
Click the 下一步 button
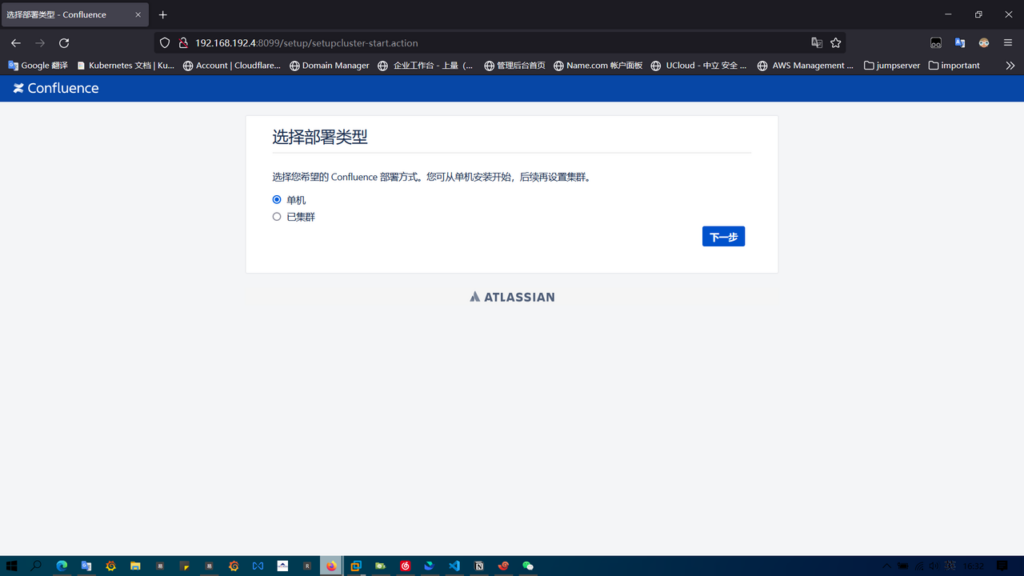click(x=723, y=237)
